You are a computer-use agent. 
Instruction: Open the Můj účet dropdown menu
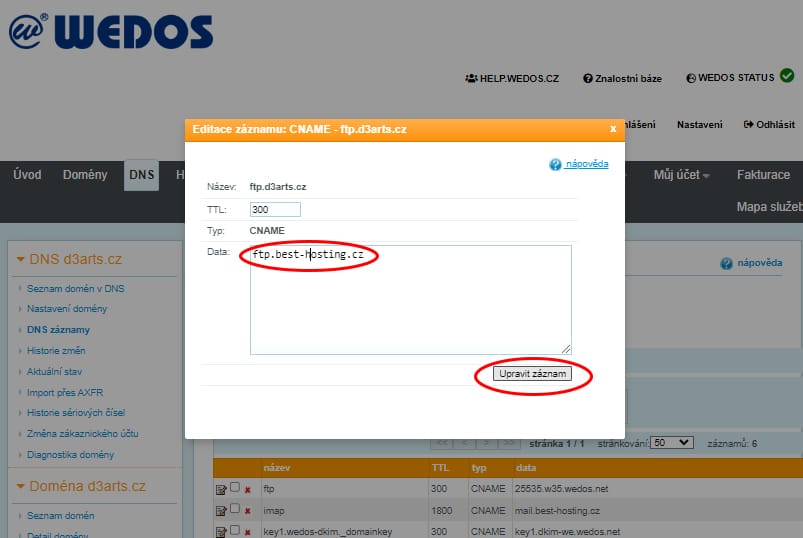coord(681,175)
